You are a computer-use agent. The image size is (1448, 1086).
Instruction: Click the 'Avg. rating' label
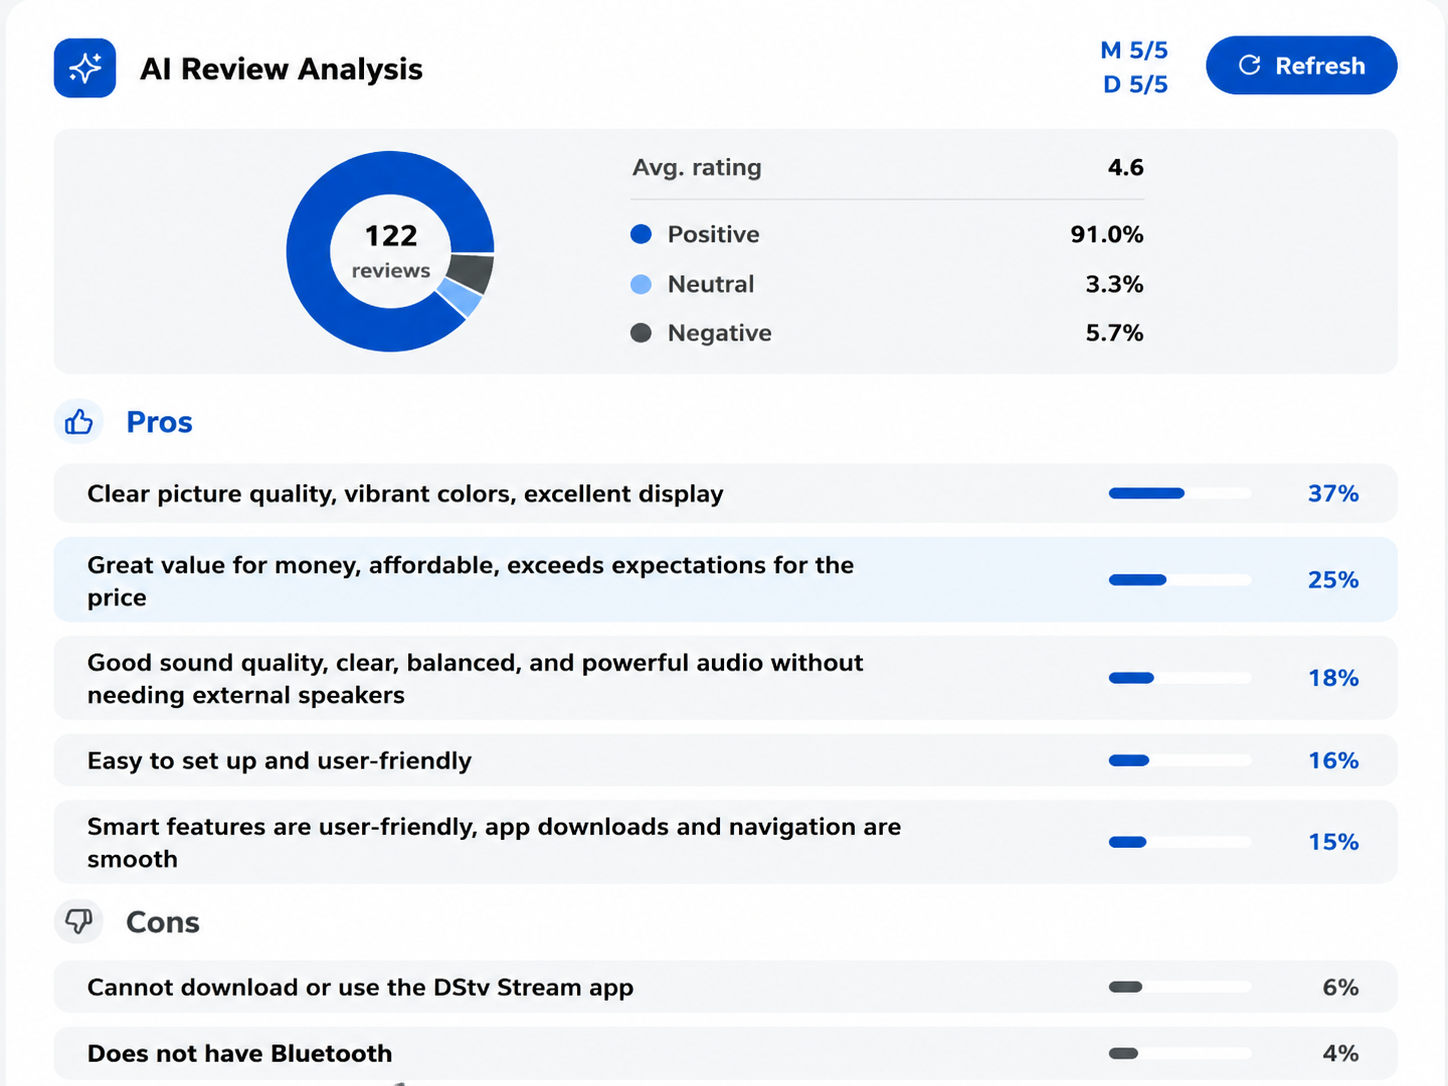click(696, 167)
